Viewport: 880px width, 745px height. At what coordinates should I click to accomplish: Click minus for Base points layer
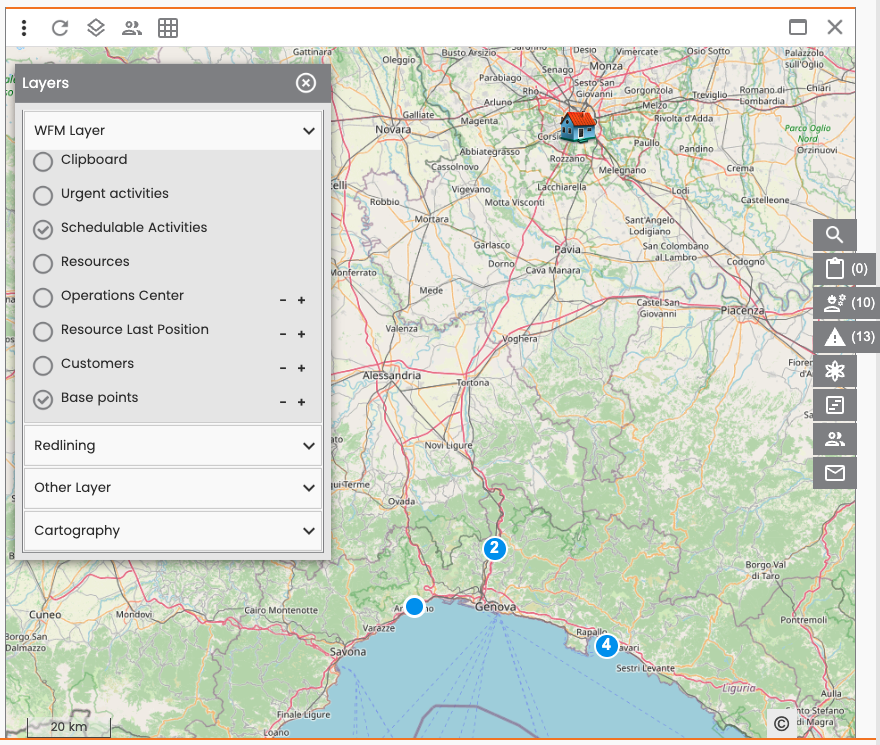click(283, 402)
